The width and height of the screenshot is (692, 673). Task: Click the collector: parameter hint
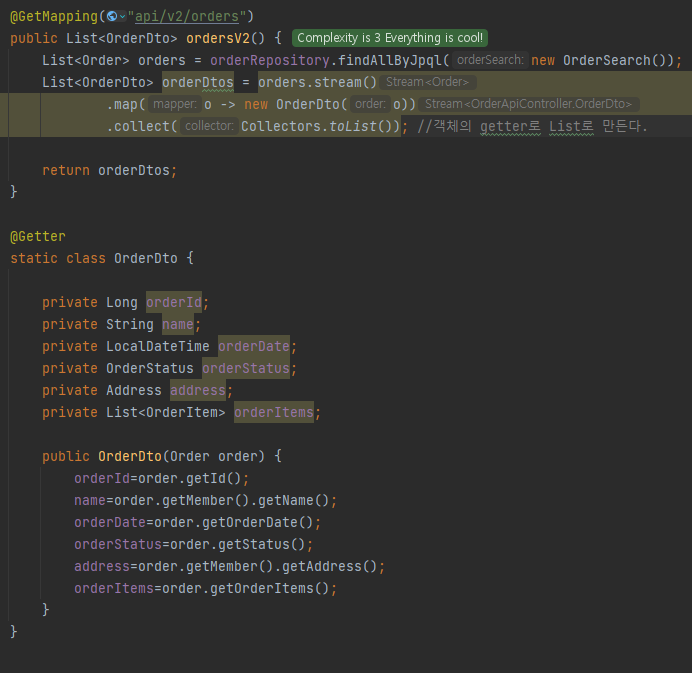tap(209, 126)
